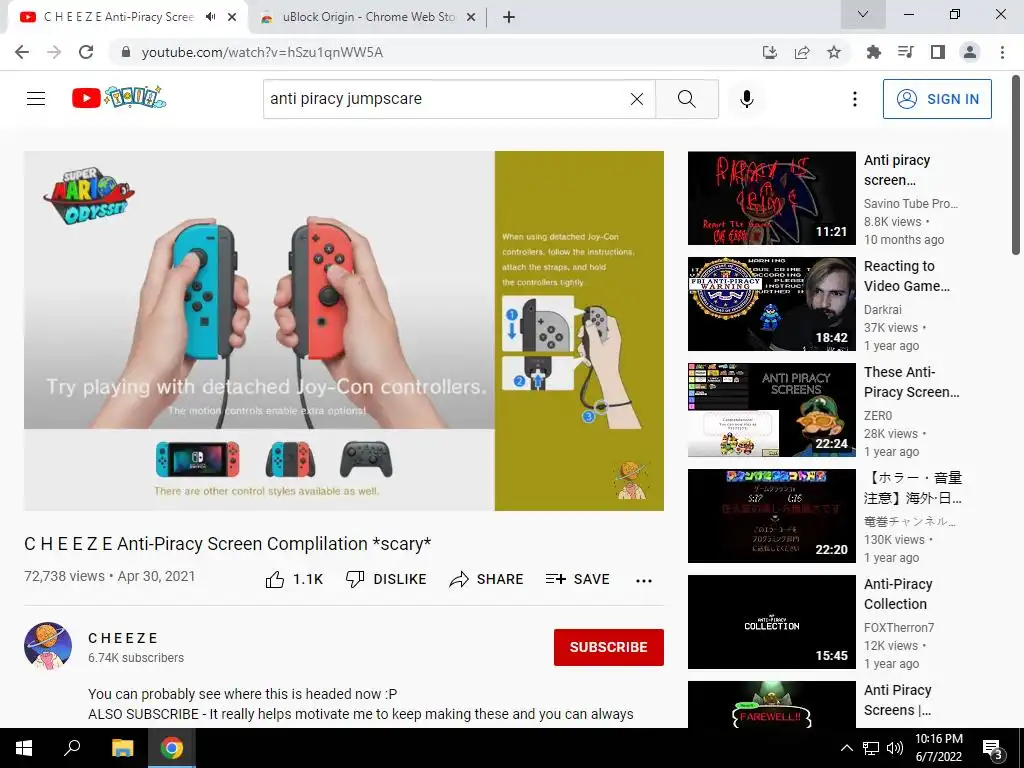
Task: Open more actions ellipsis under video
Action: click(x=644, y=581)
